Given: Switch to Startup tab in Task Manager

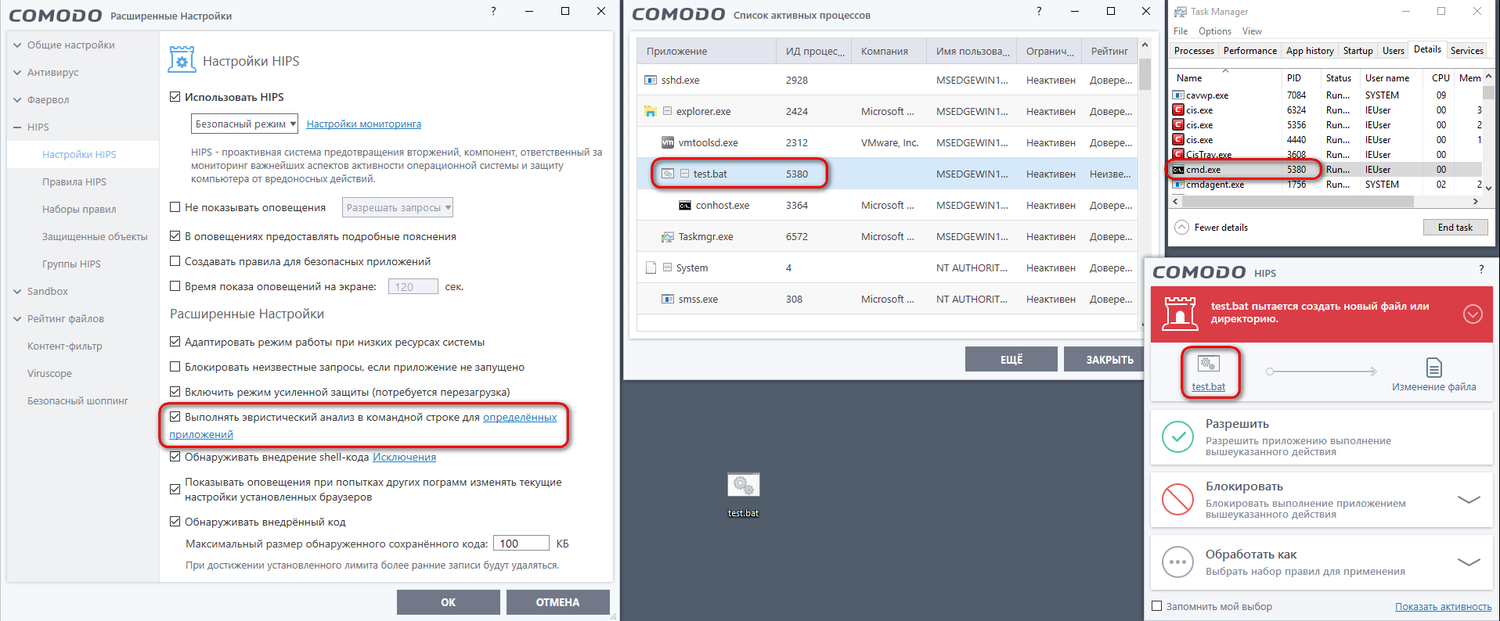Looking at the screenshot, I should (1358, 50).
